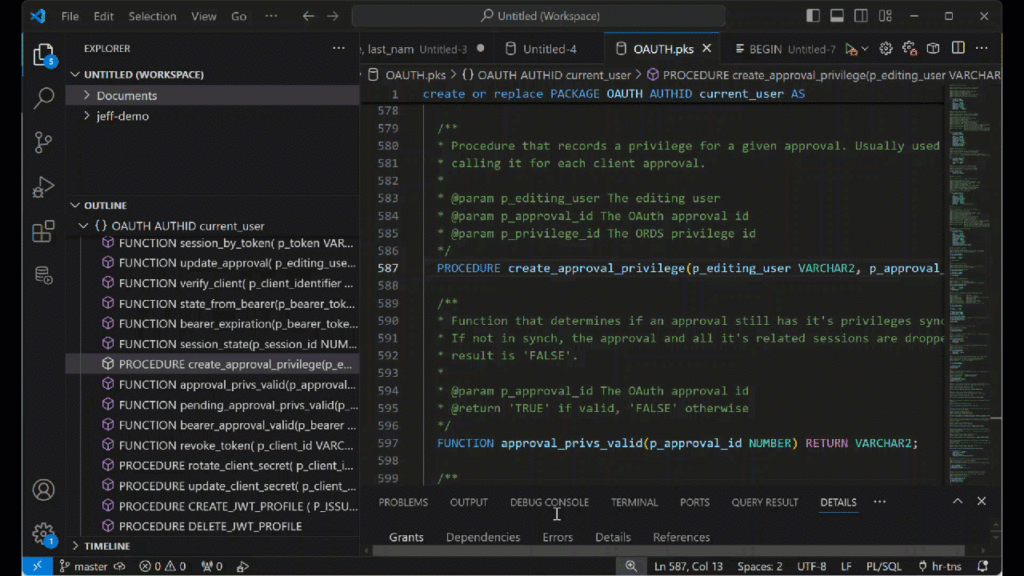Click the Accounts icon in the activity bar
Screen dimensions: 1024x576
(42, 490)
